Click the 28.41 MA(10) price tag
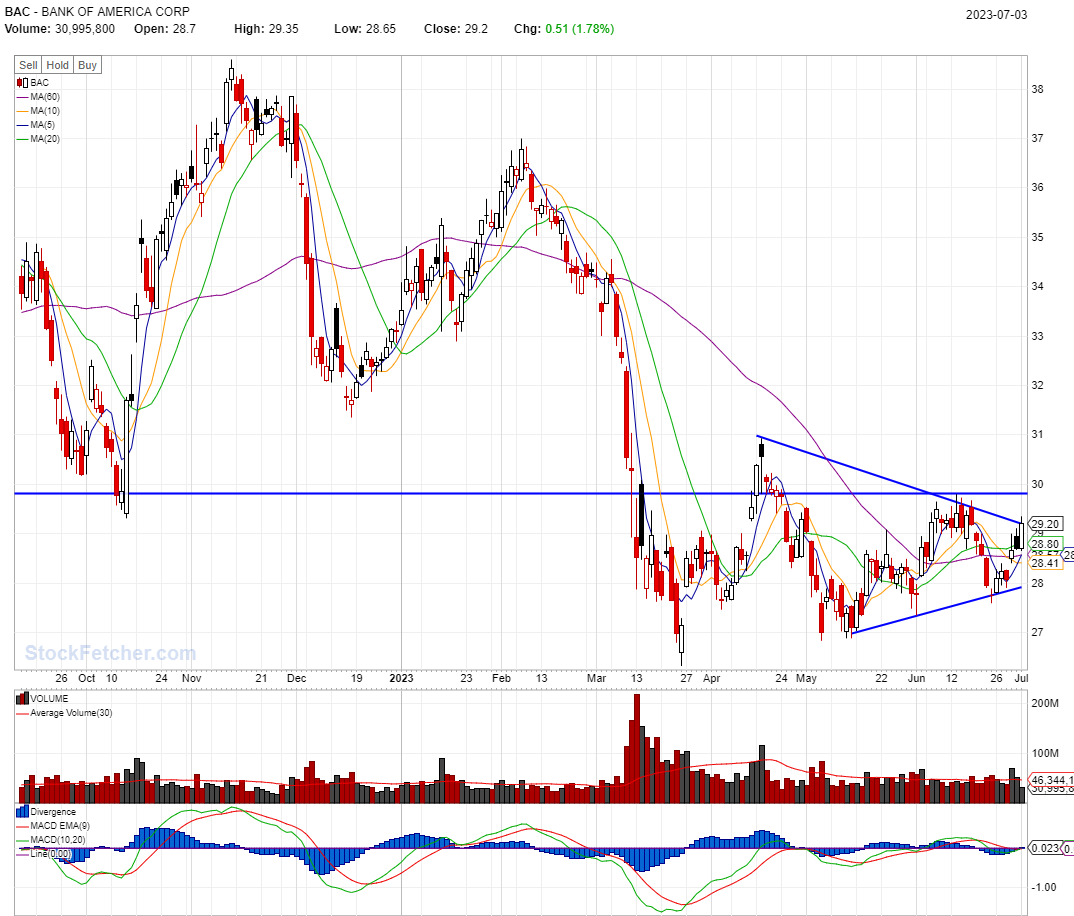The image size is (1074, 916). pyautogui.click(x=1045, y=563)
